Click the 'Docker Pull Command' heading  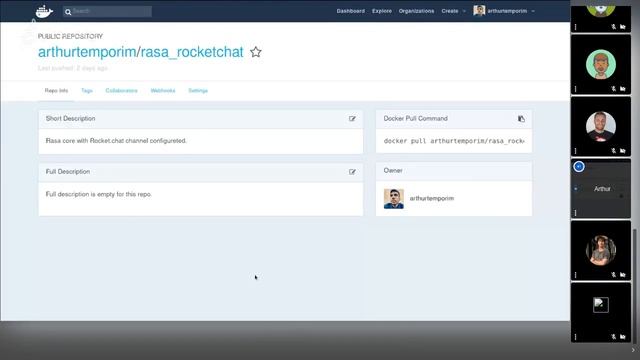[416, 118]
